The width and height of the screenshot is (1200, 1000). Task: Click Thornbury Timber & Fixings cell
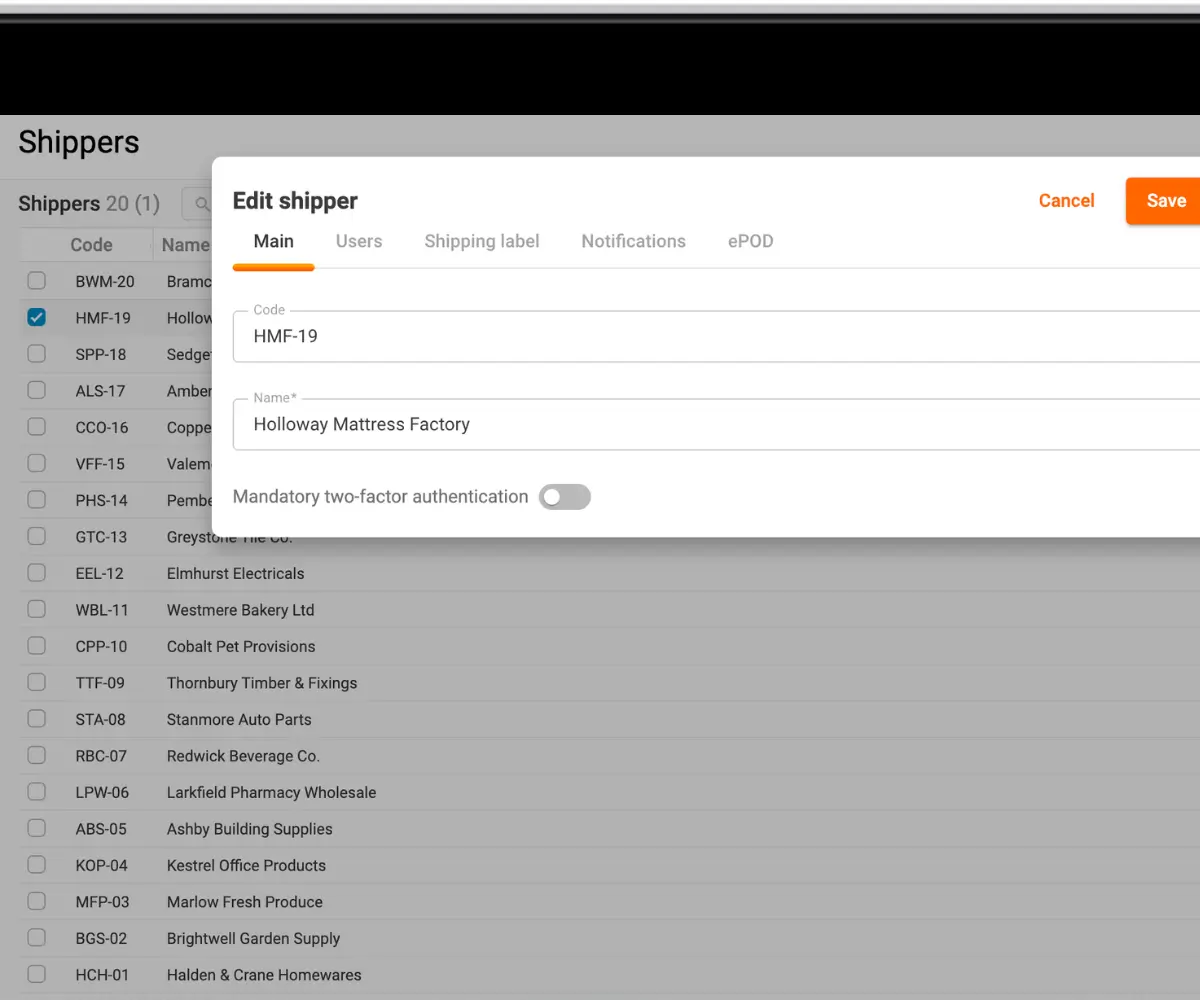[x=262, y=683]
